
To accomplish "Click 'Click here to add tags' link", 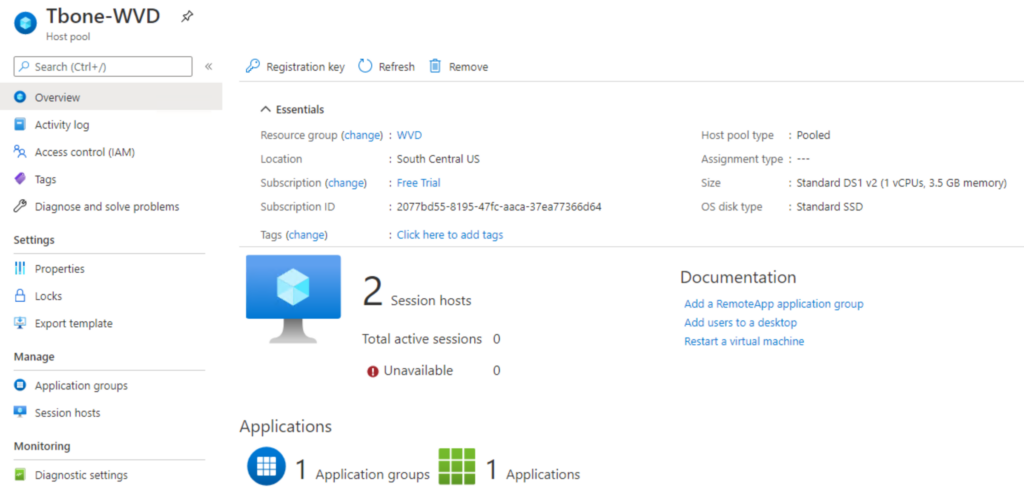I will pyautogui.click(x=450, y=234).
